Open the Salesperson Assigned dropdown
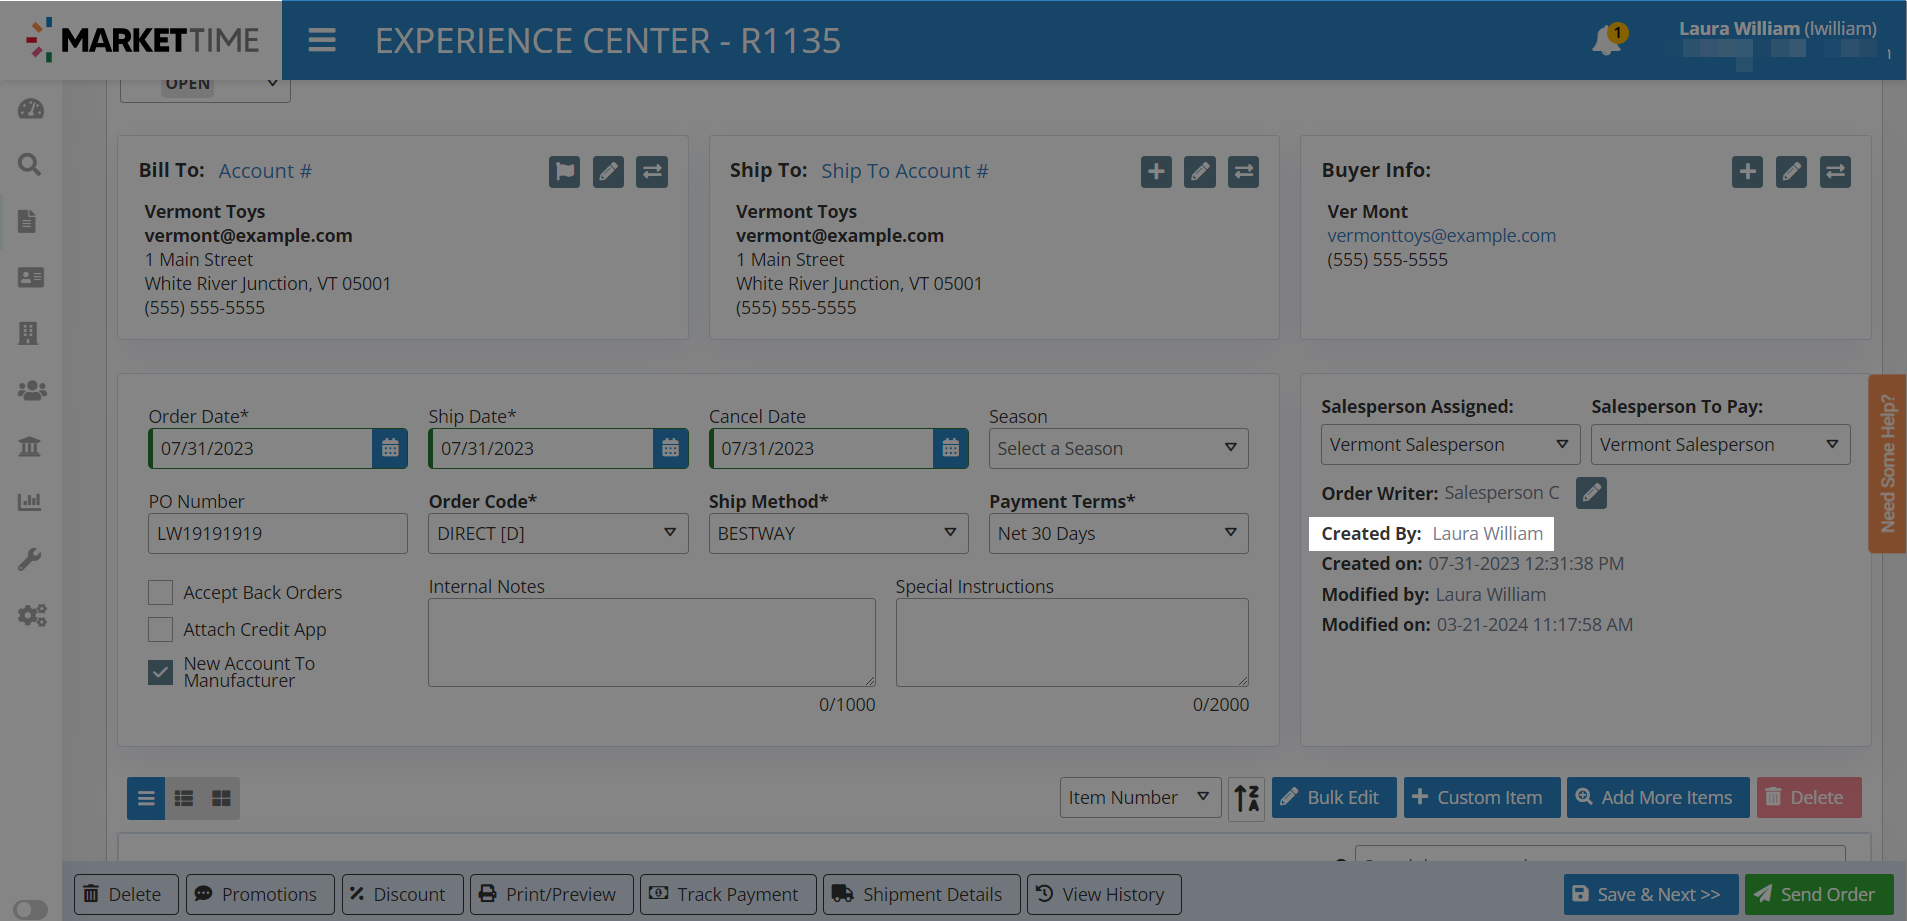The height and width of the screenshot is (921, 1907). 1449,445
